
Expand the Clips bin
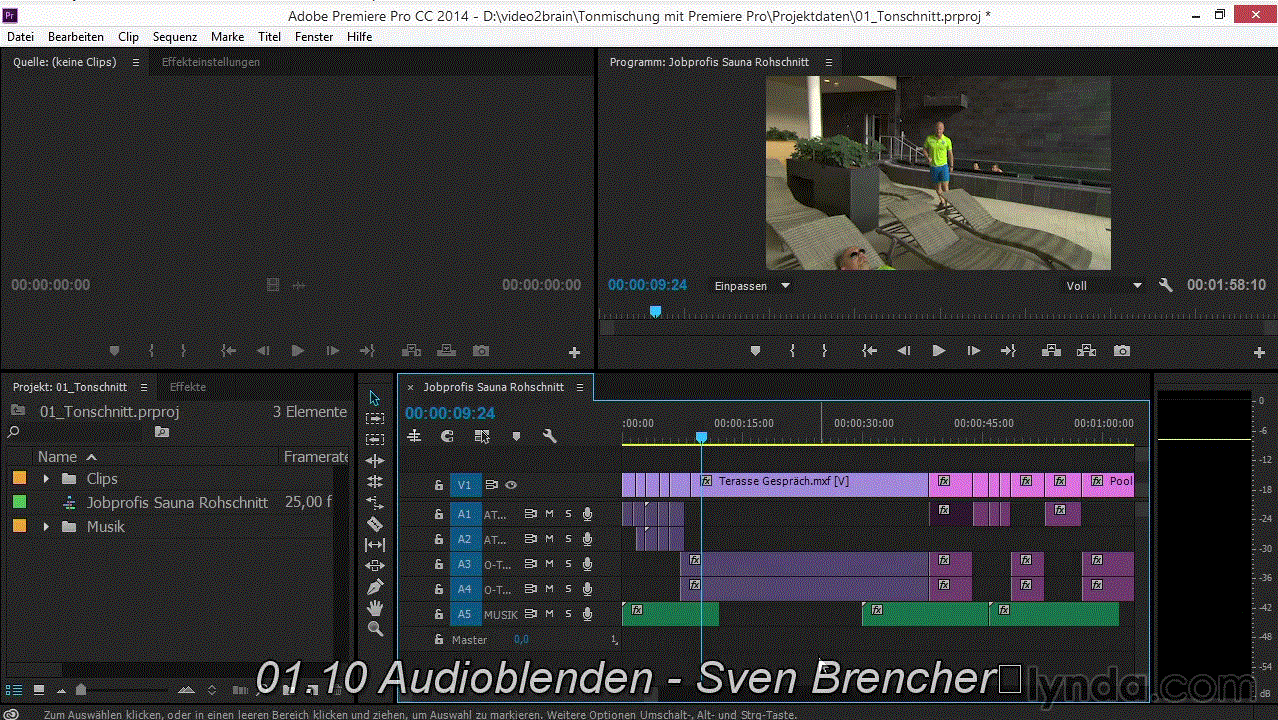pos(46,478)
